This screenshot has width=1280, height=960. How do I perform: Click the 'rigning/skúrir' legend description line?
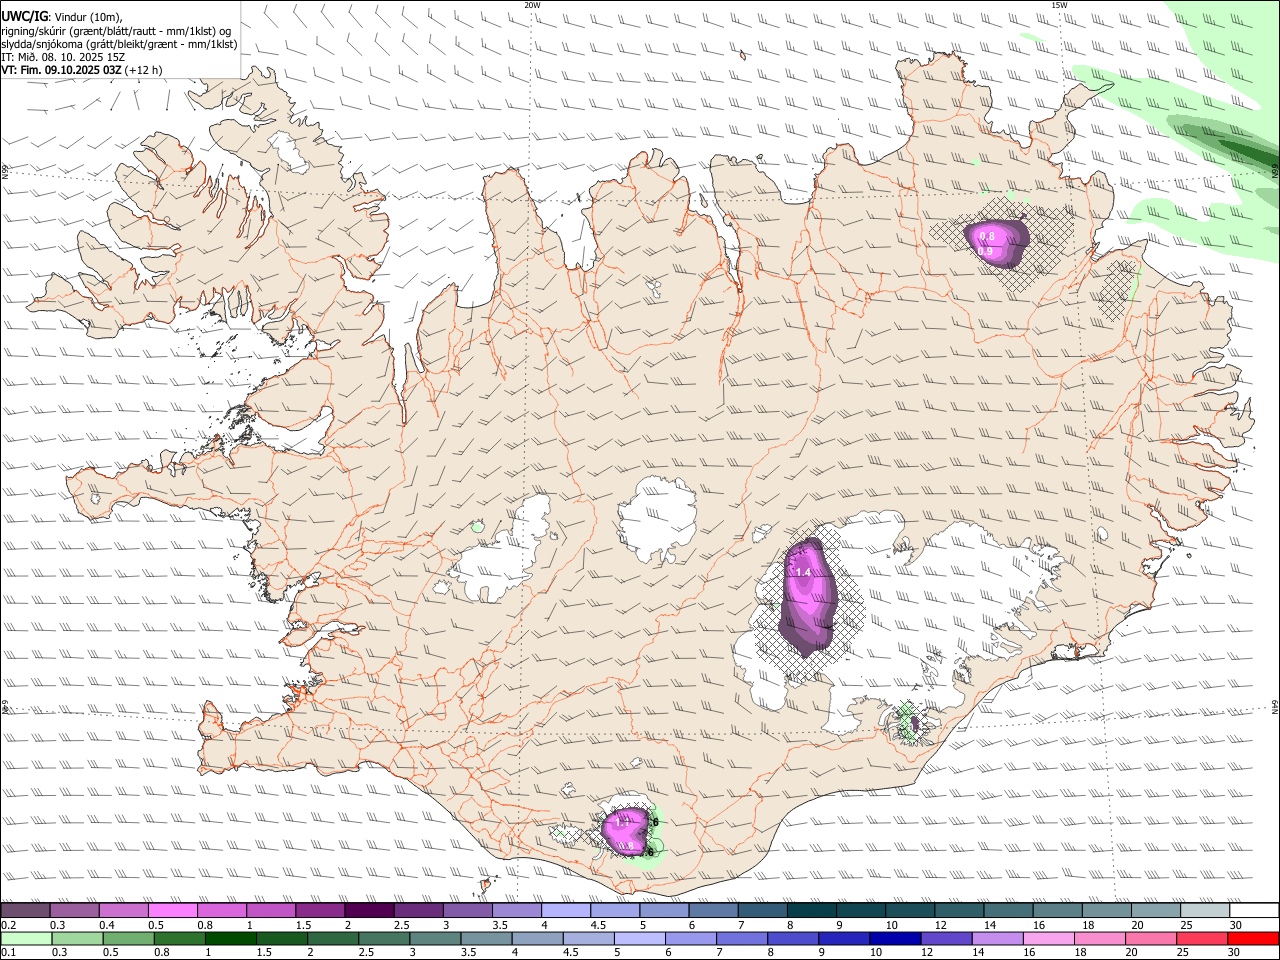tap(117, 30)
